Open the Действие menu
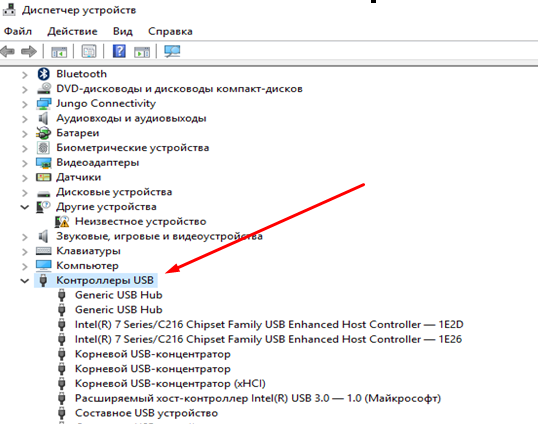Screen dimensions: 538x424 click(x=72, y=31)
